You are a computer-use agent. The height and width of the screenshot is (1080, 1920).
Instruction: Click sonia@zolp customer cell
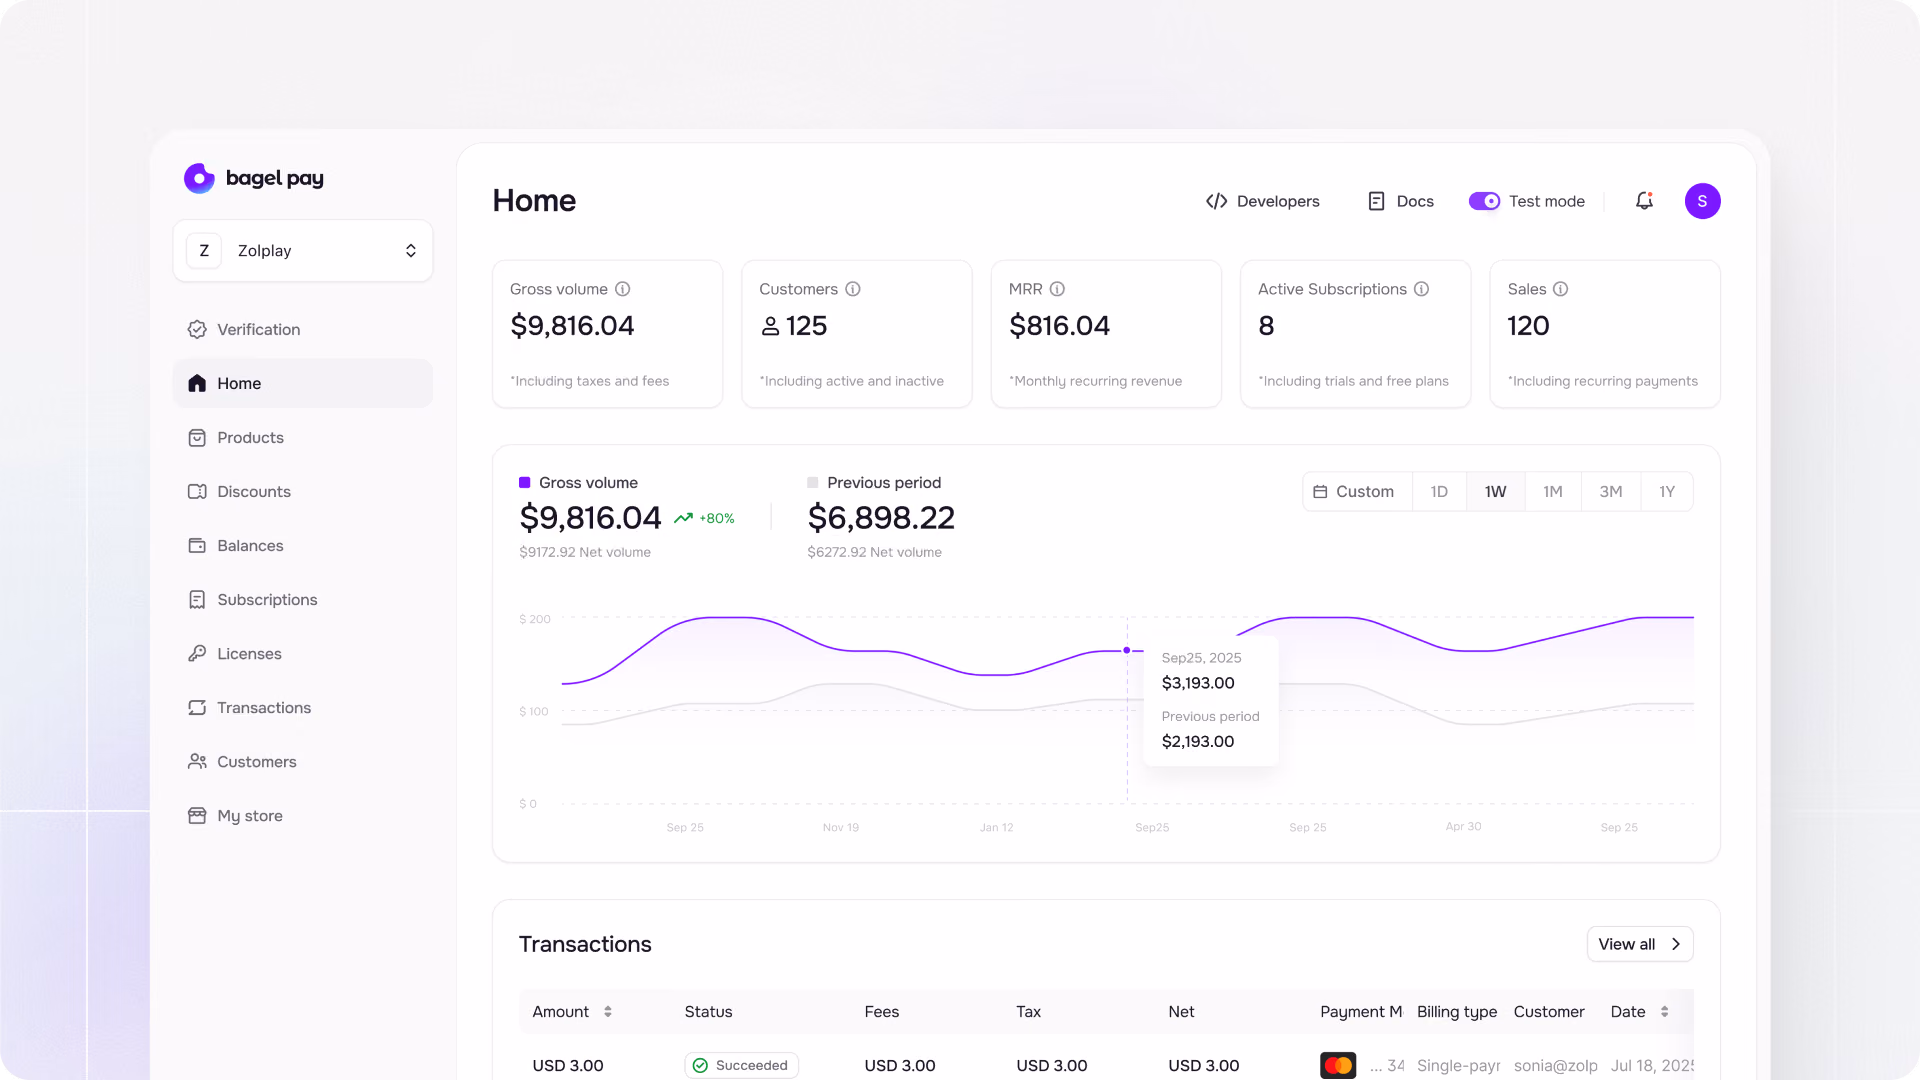[1555, 1065]
